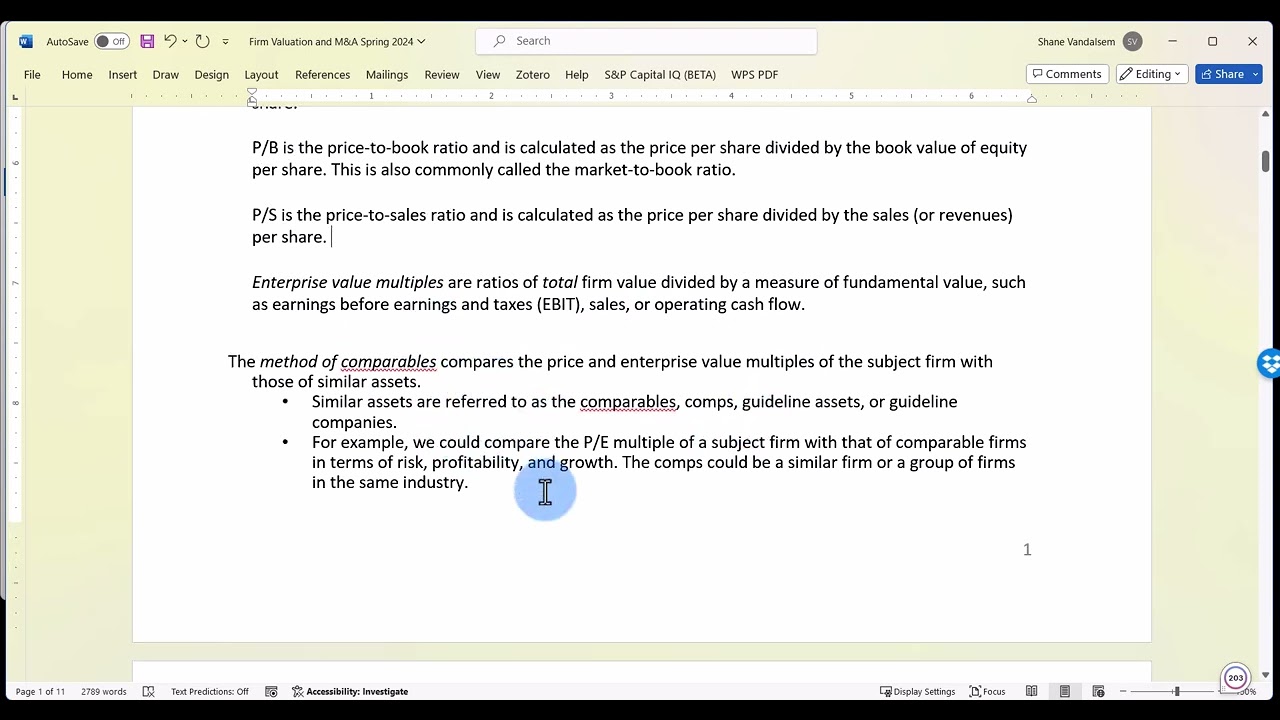Click the italic text 'method of comparables'
The width and height of the screenshot is (1280, 720).
[x=348, y=362]
